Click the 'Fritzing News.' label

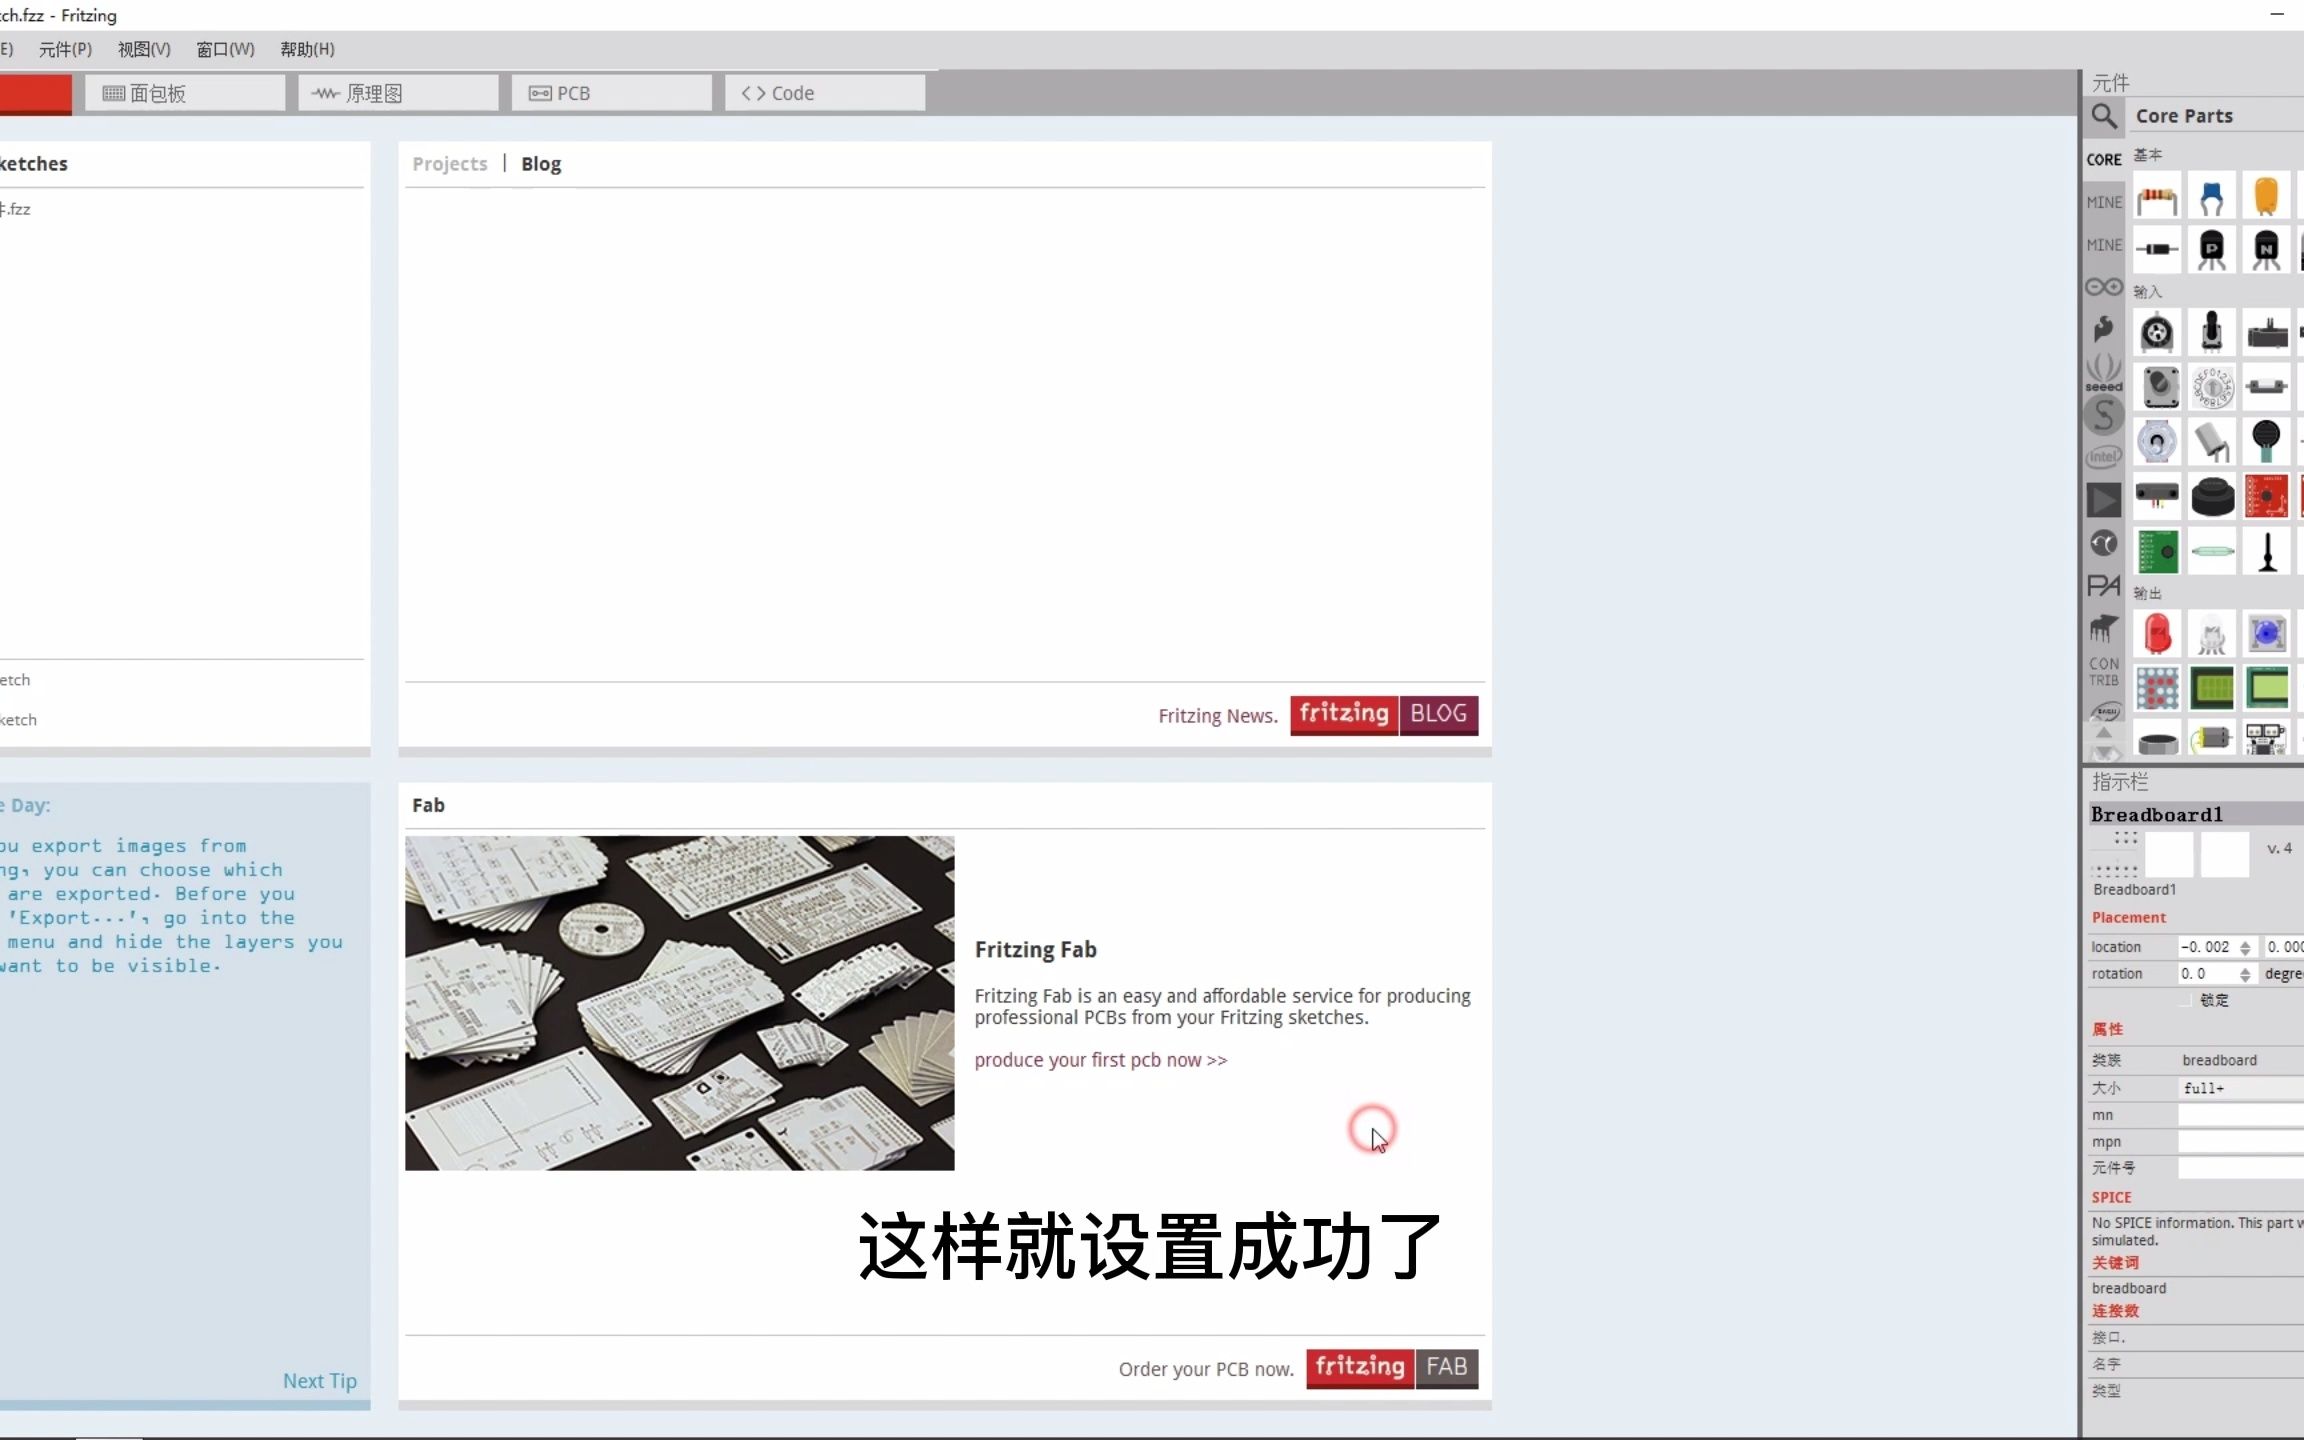[1218, 716]
